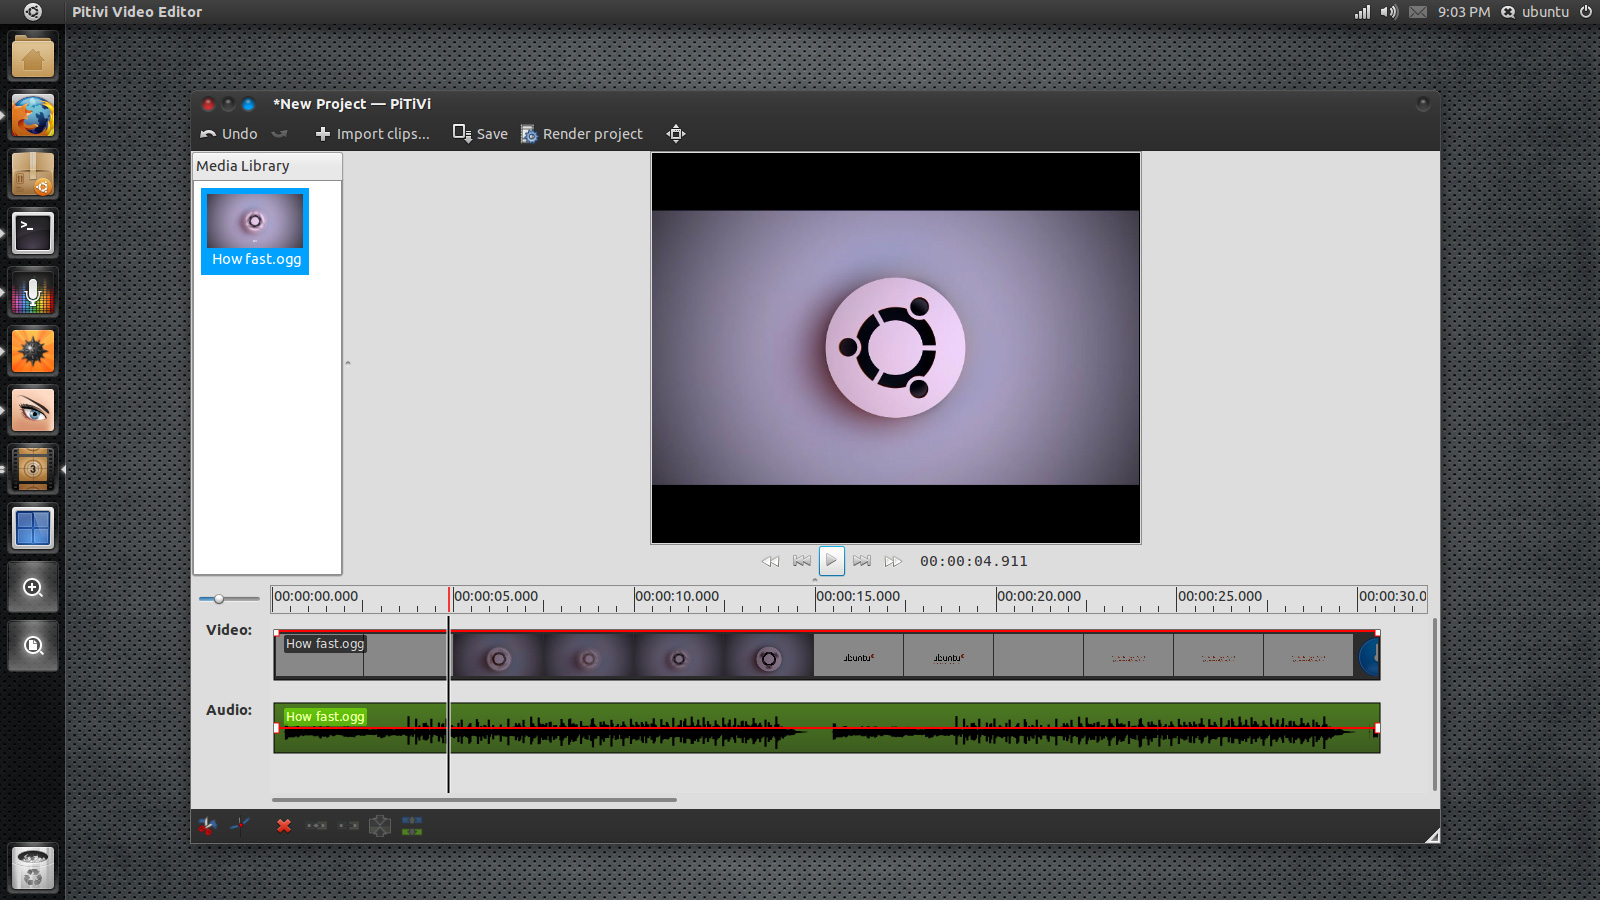Click the window corner resize grip

tap(1432, 836)
